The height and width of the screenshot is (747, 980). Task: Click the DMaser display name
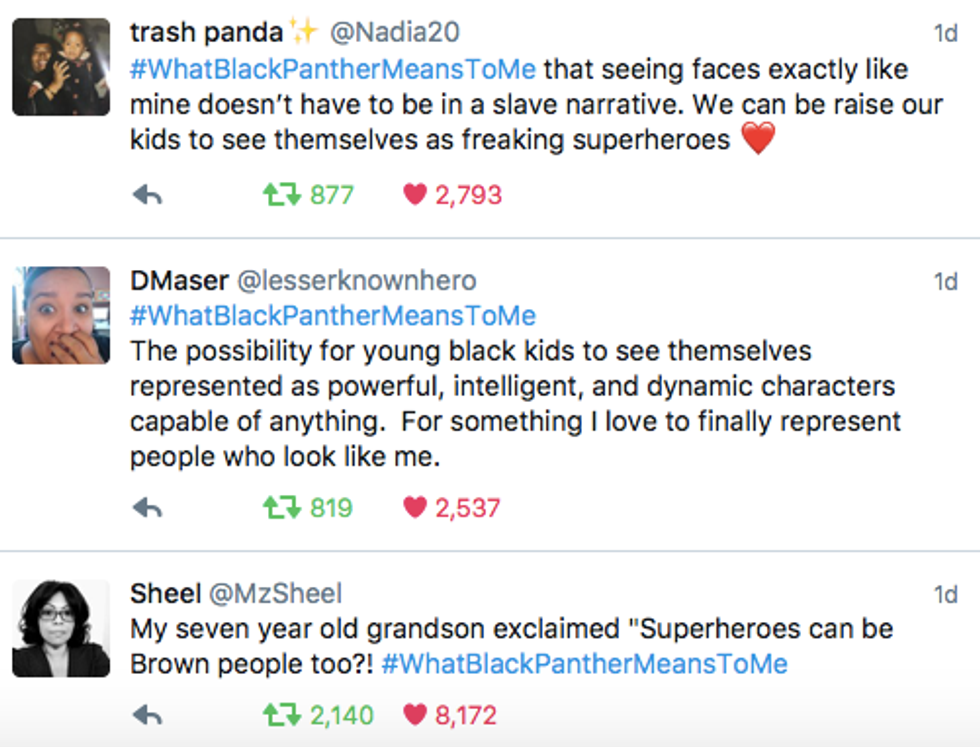tap(179, 281)
